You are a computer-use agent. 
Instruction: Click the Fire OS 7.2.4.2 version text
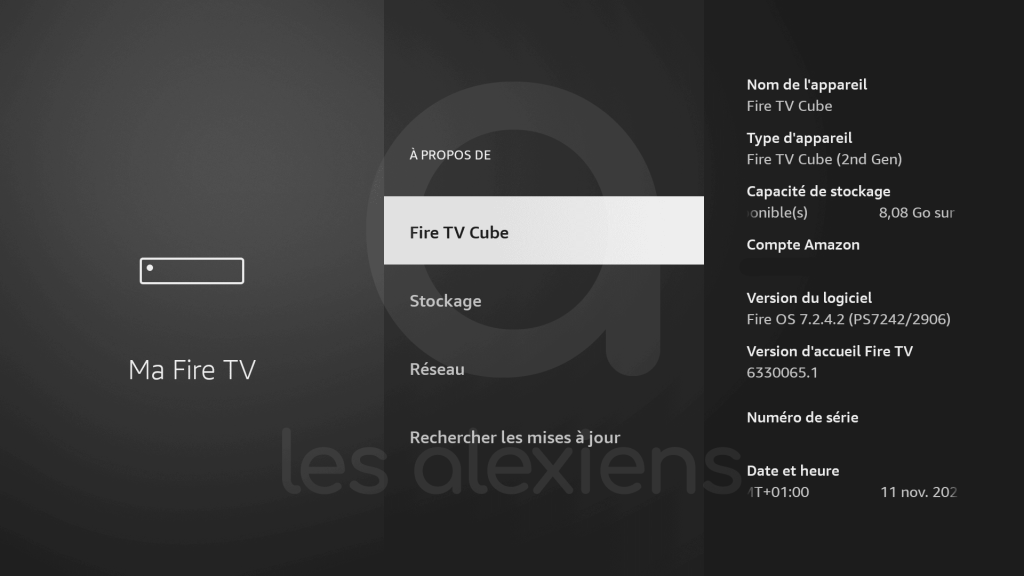pos(848,319)
